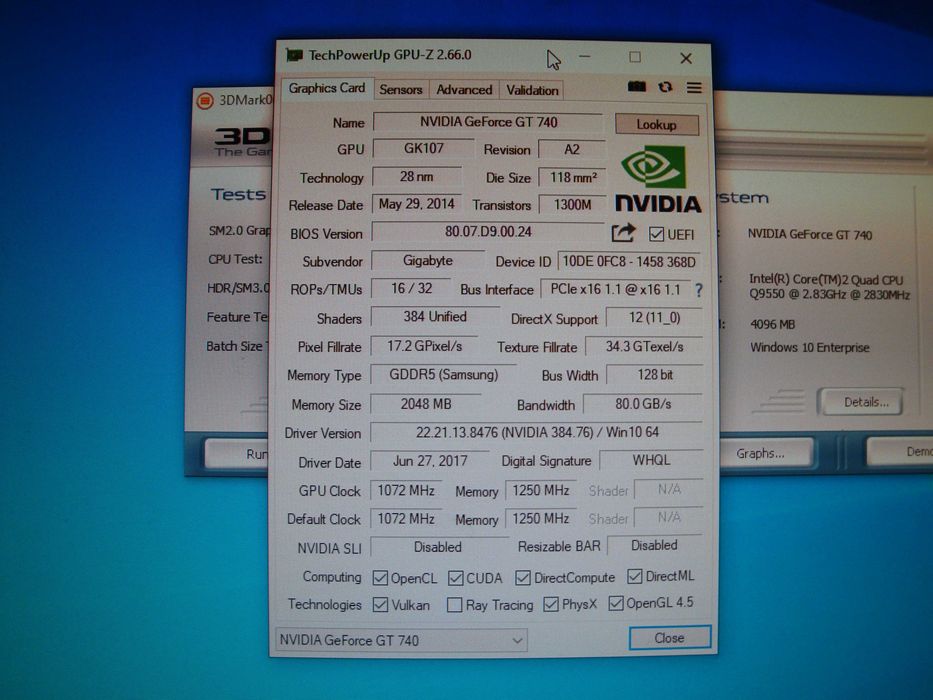Click the Memory Type value GDDR5 (Samsung)
This screenshot has height=700, width=933.
(443, 374)
